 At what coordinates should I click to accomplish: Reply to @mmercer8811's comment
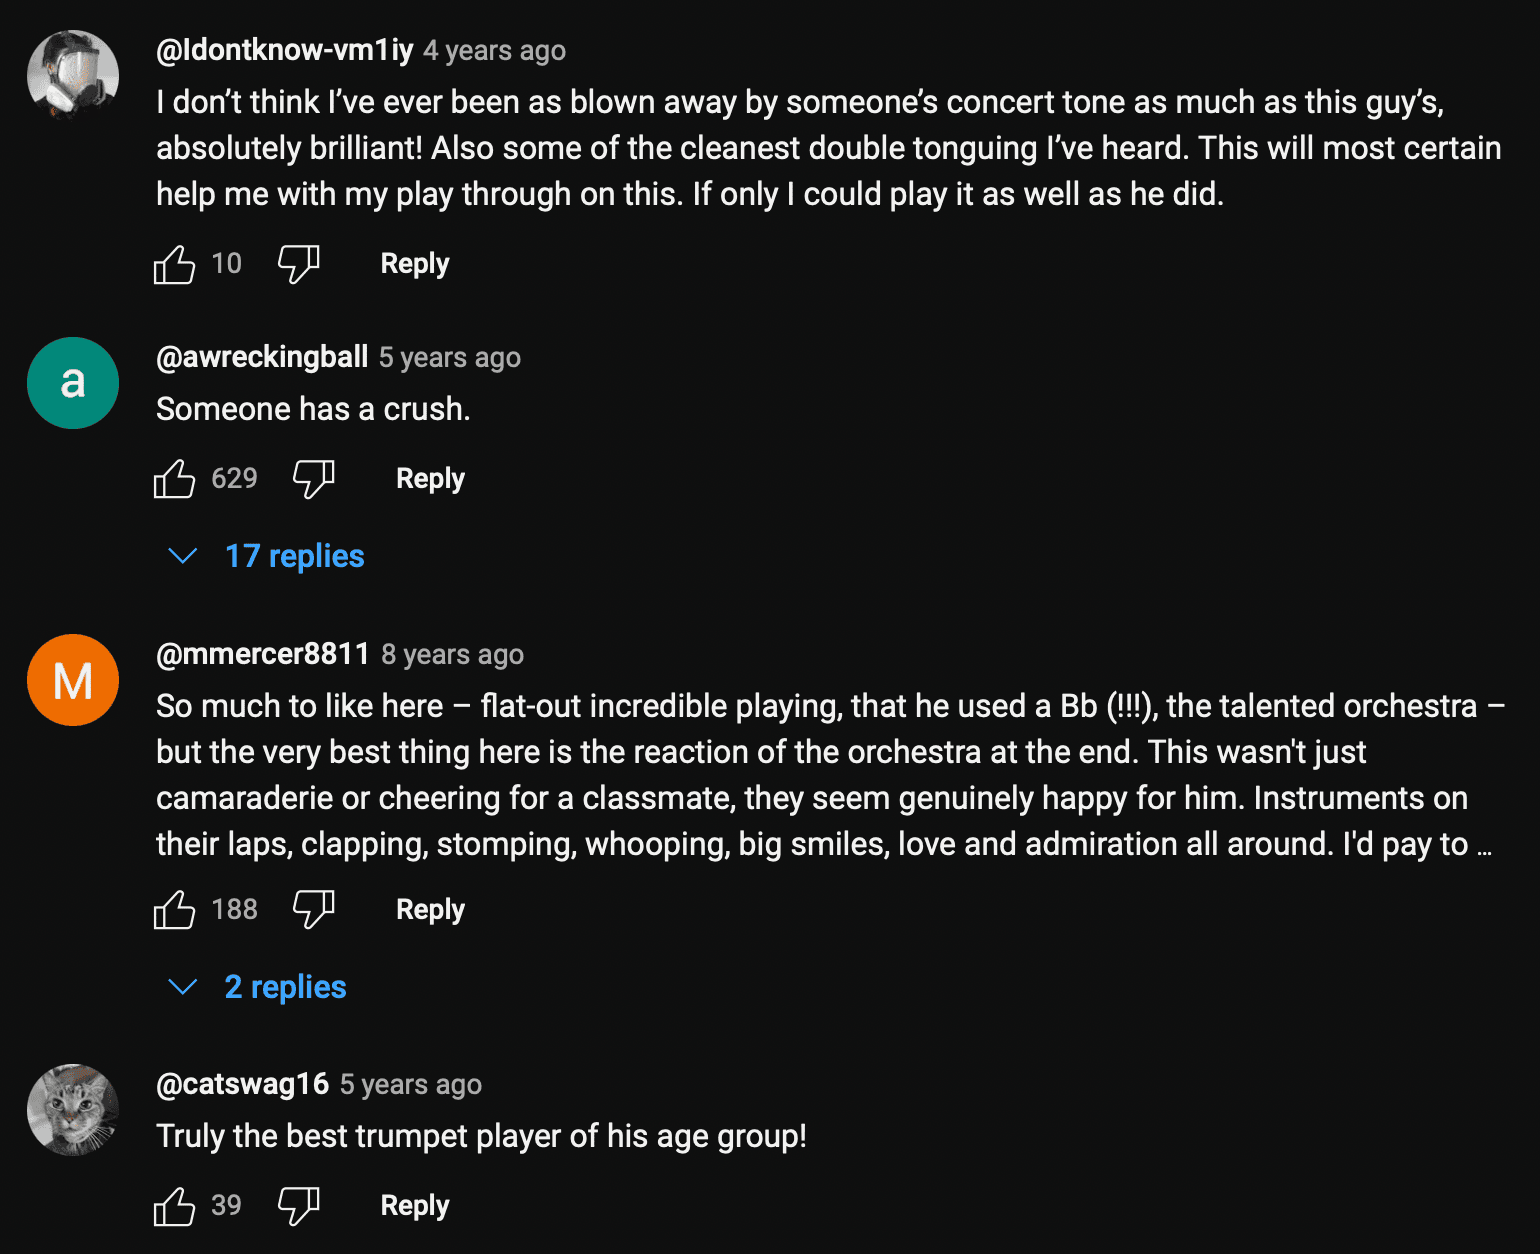[430, 910]
